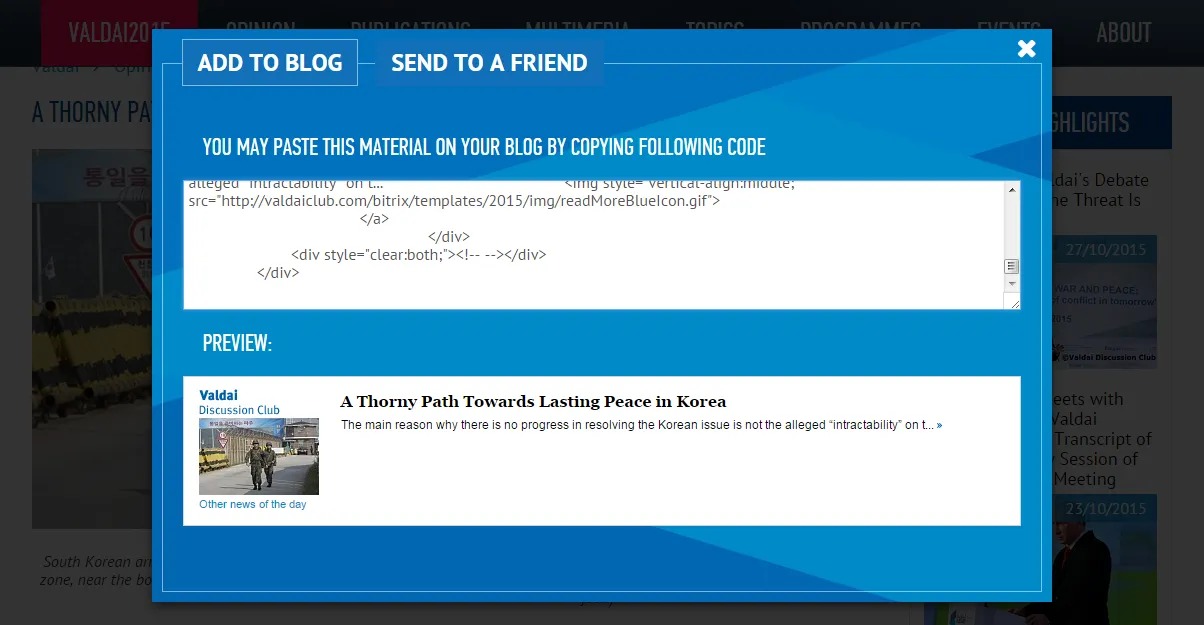Follow the 'Other news of the day' link

253,505
